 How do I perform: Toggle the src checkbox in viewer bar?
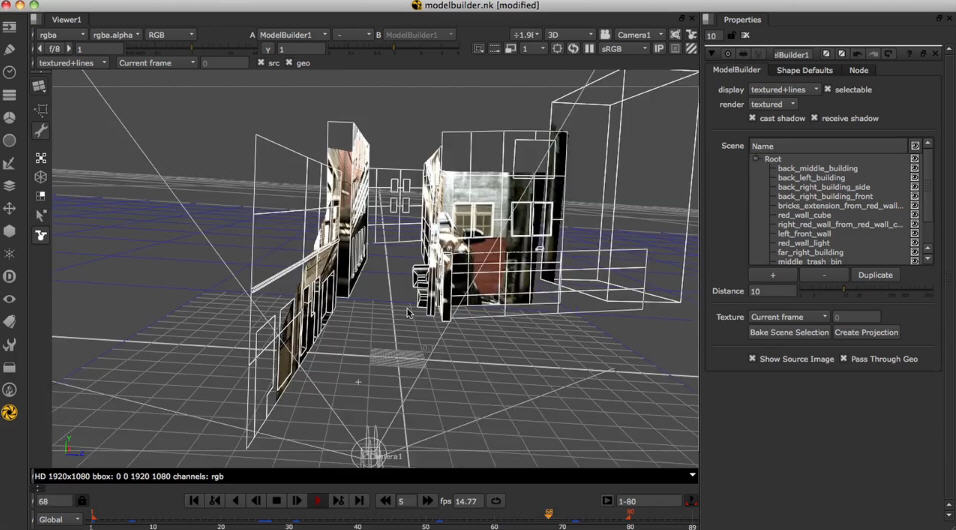coord(261,62)
